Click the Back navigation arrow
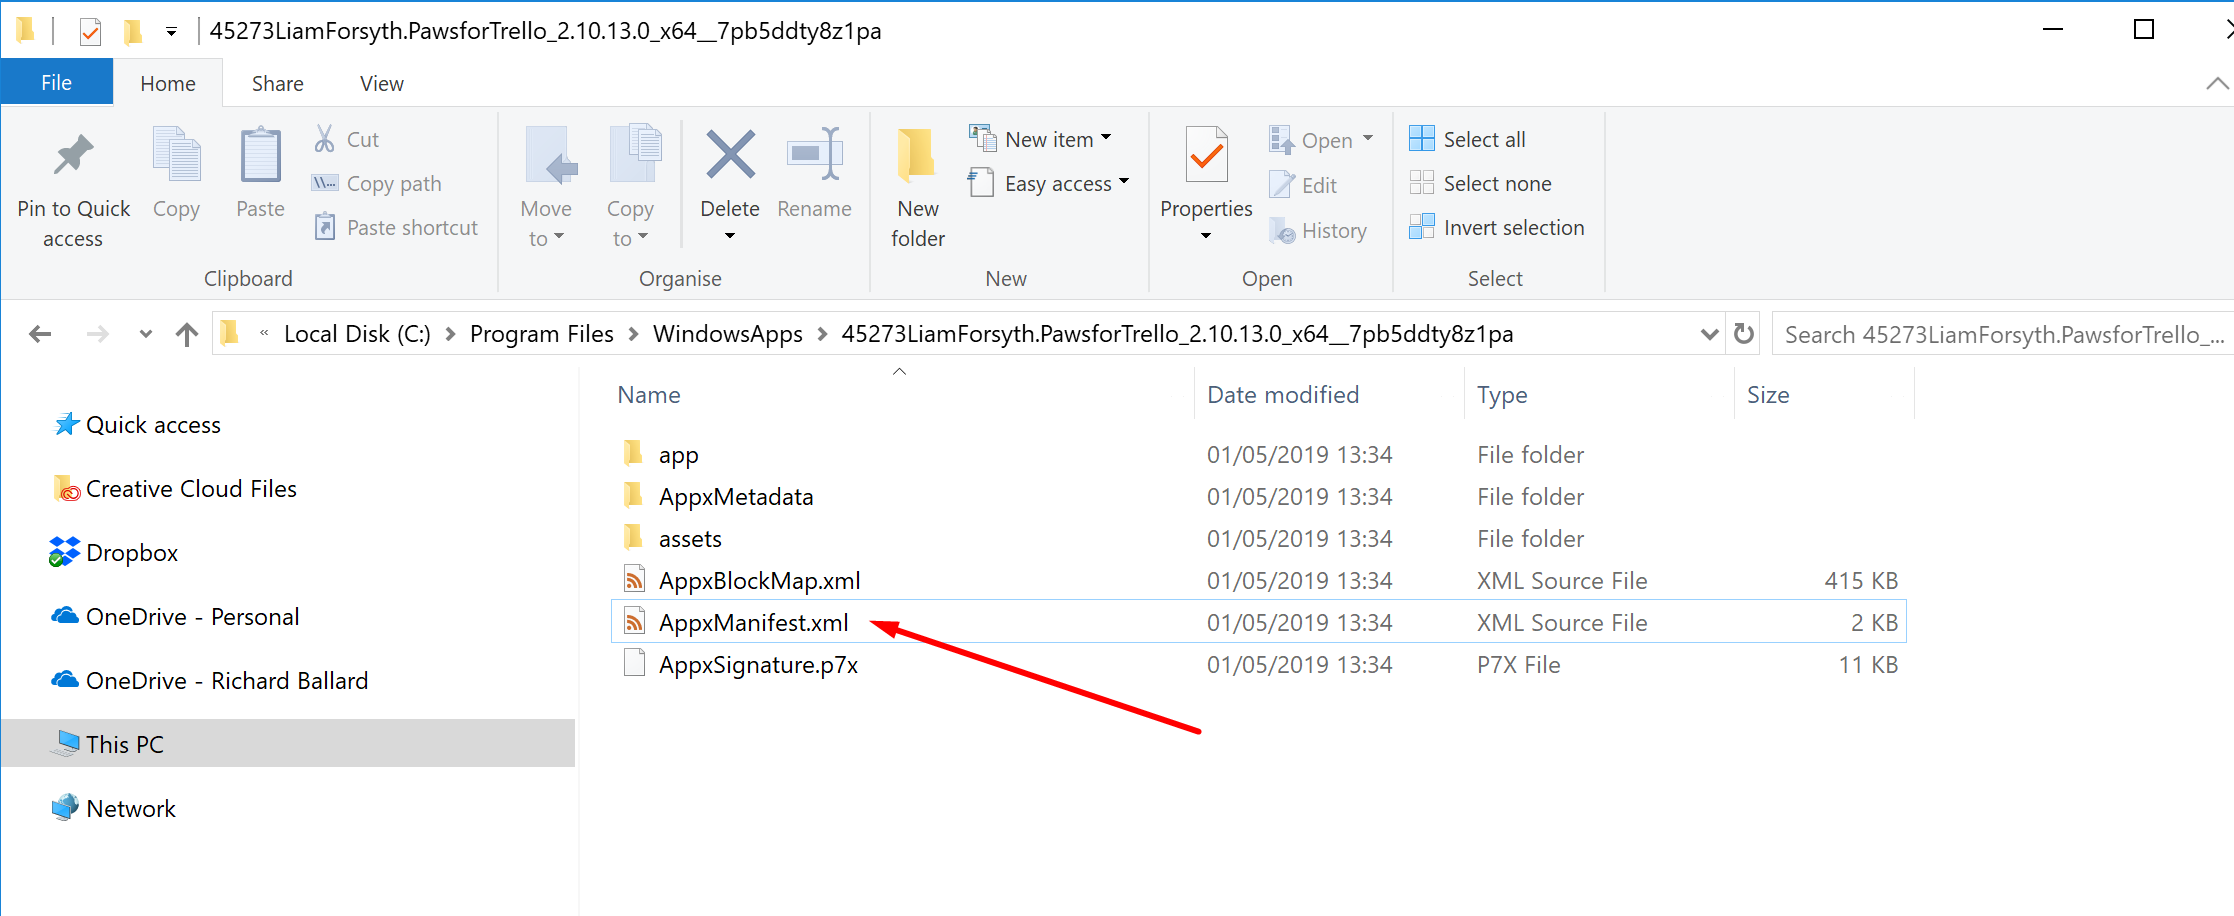 40,334
